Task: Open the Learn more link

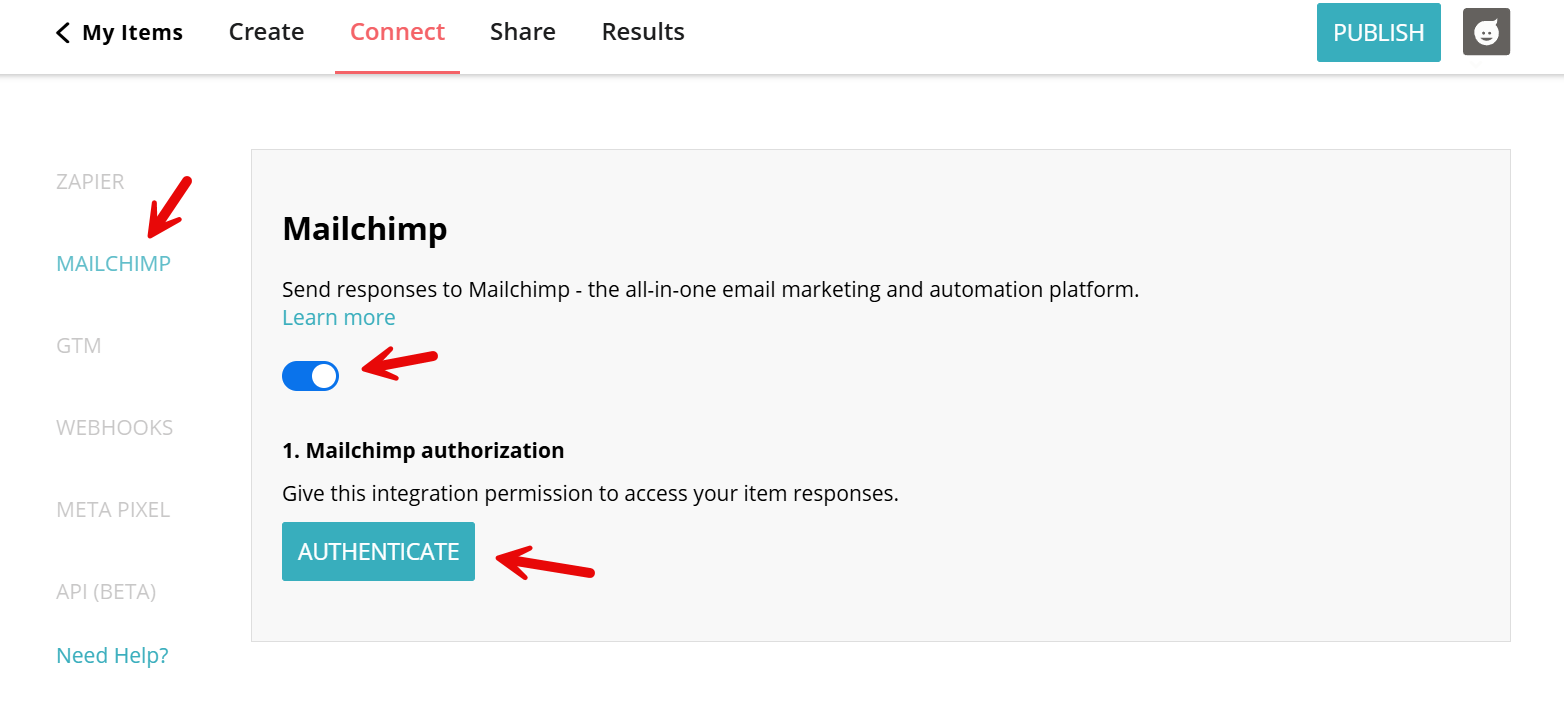Action: (x=338, y=317)
